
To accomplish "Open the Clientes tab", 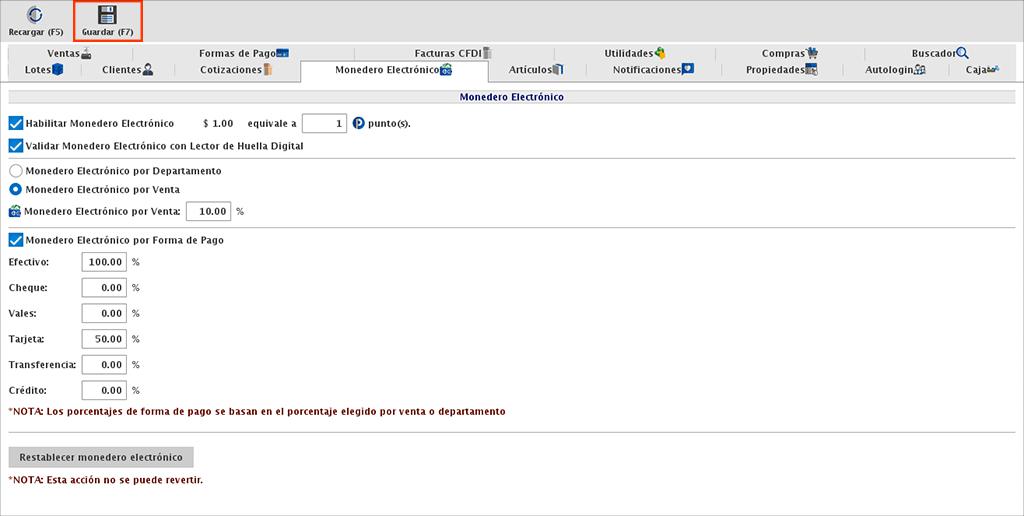I will 127,70.
